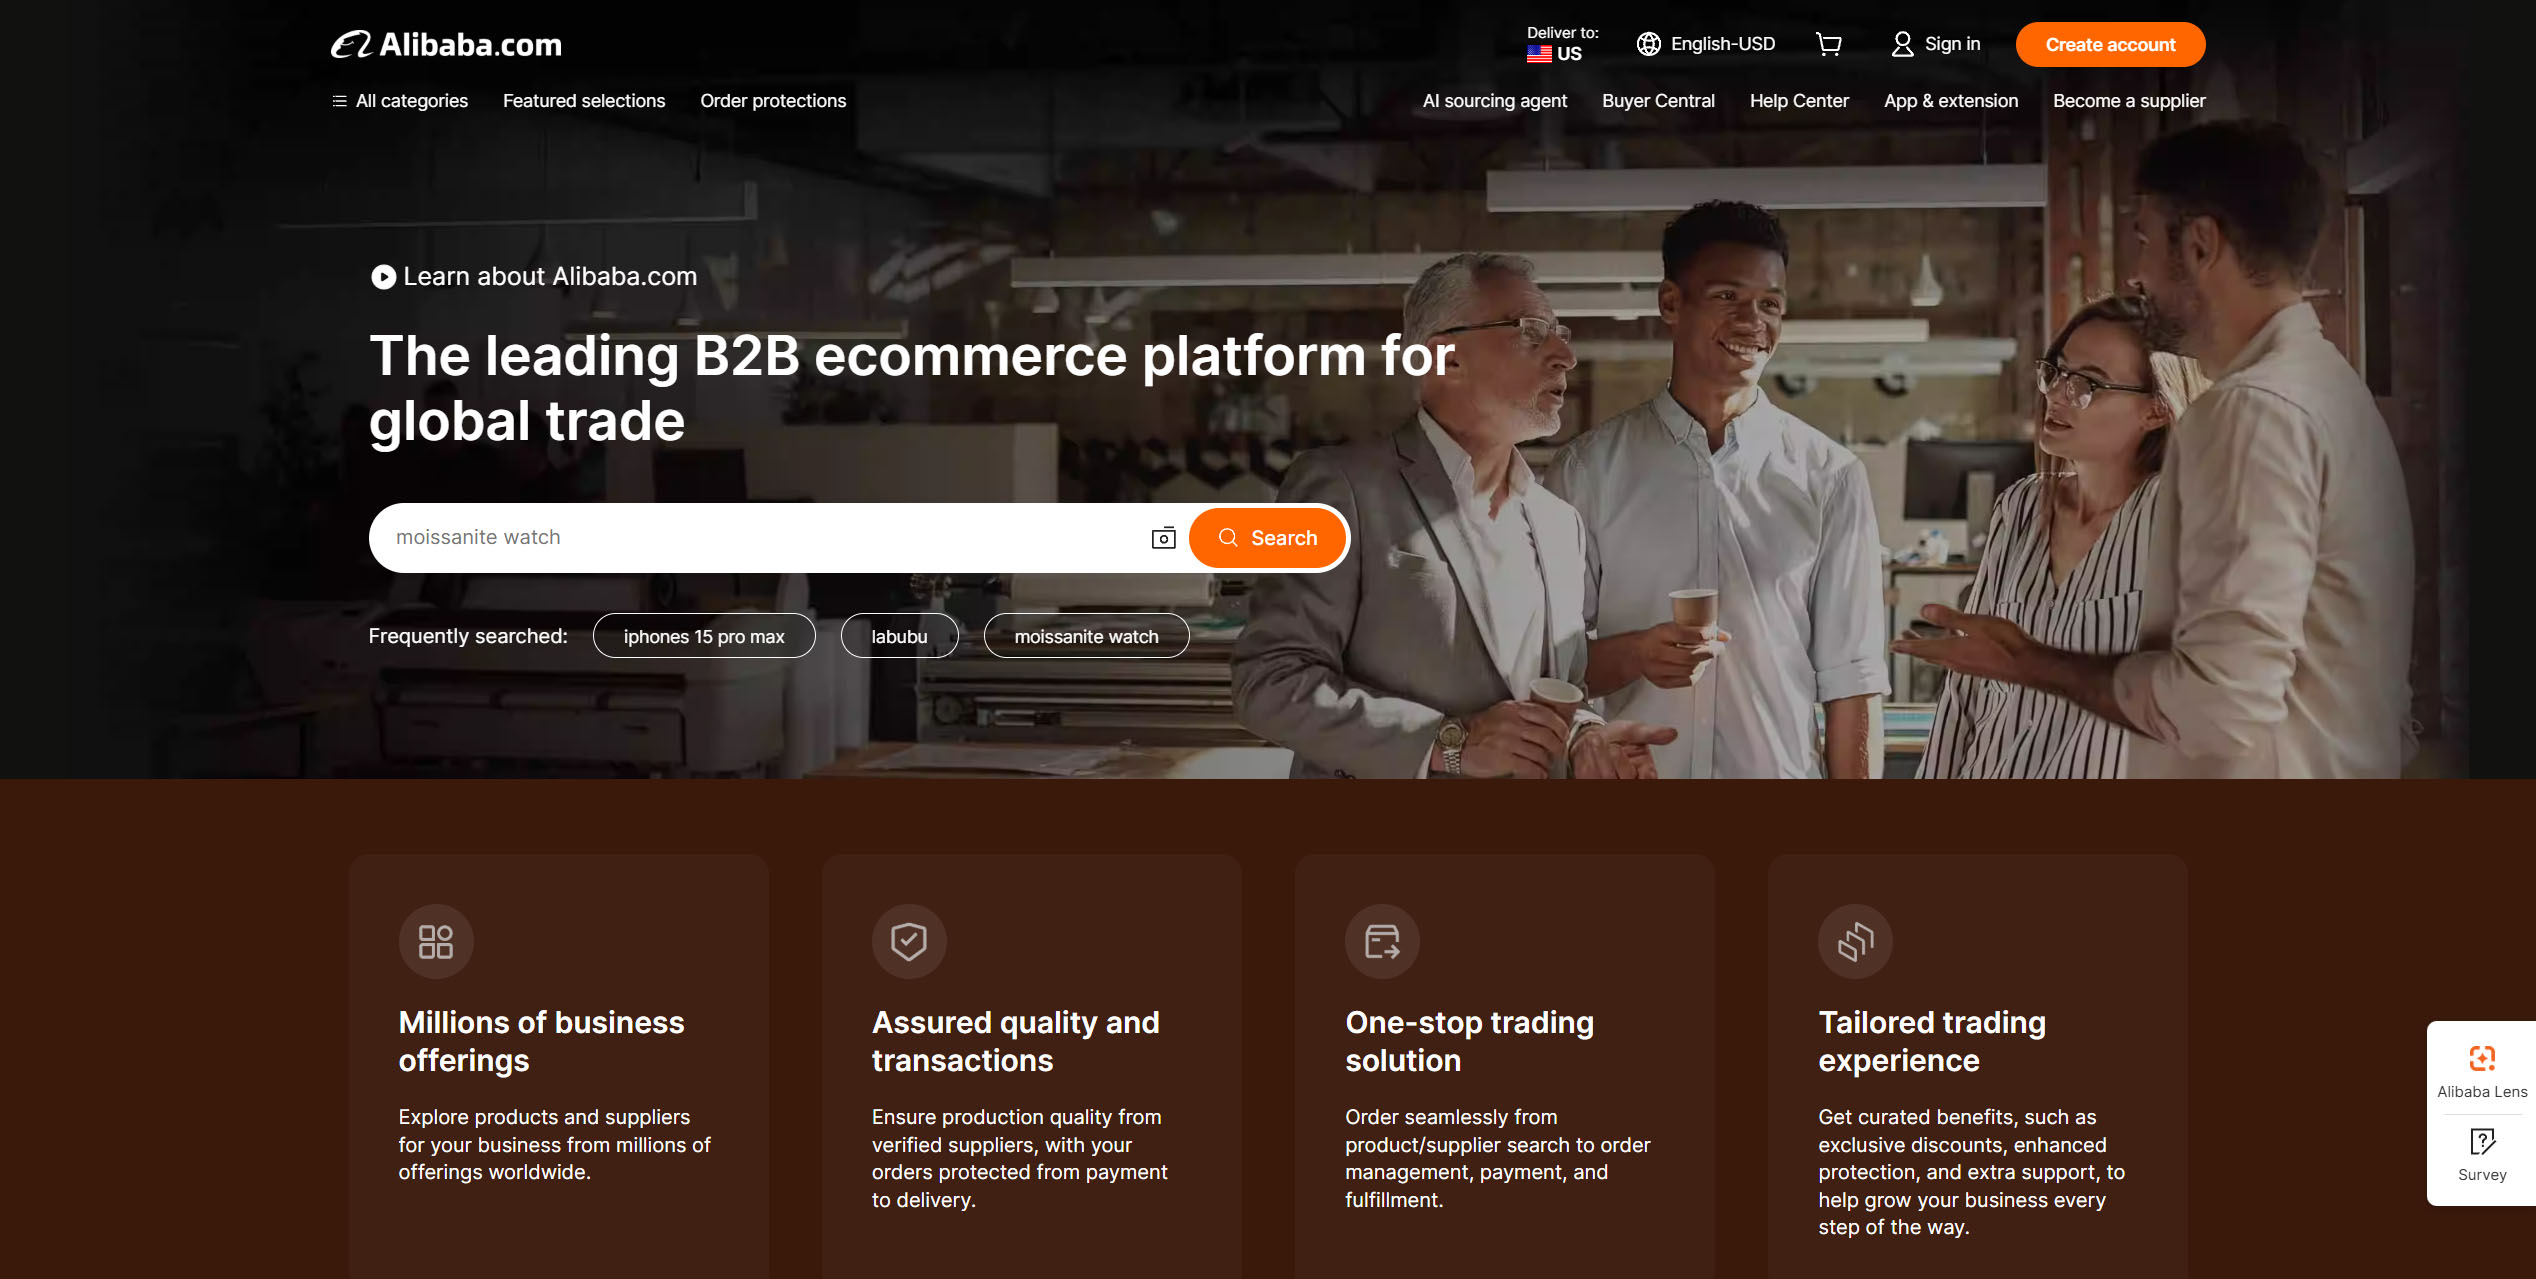Image resolution: width=2536 pixels, height=1279 pixels.
Task: Focus the moissanite watch search field
Action: [760, 538]
